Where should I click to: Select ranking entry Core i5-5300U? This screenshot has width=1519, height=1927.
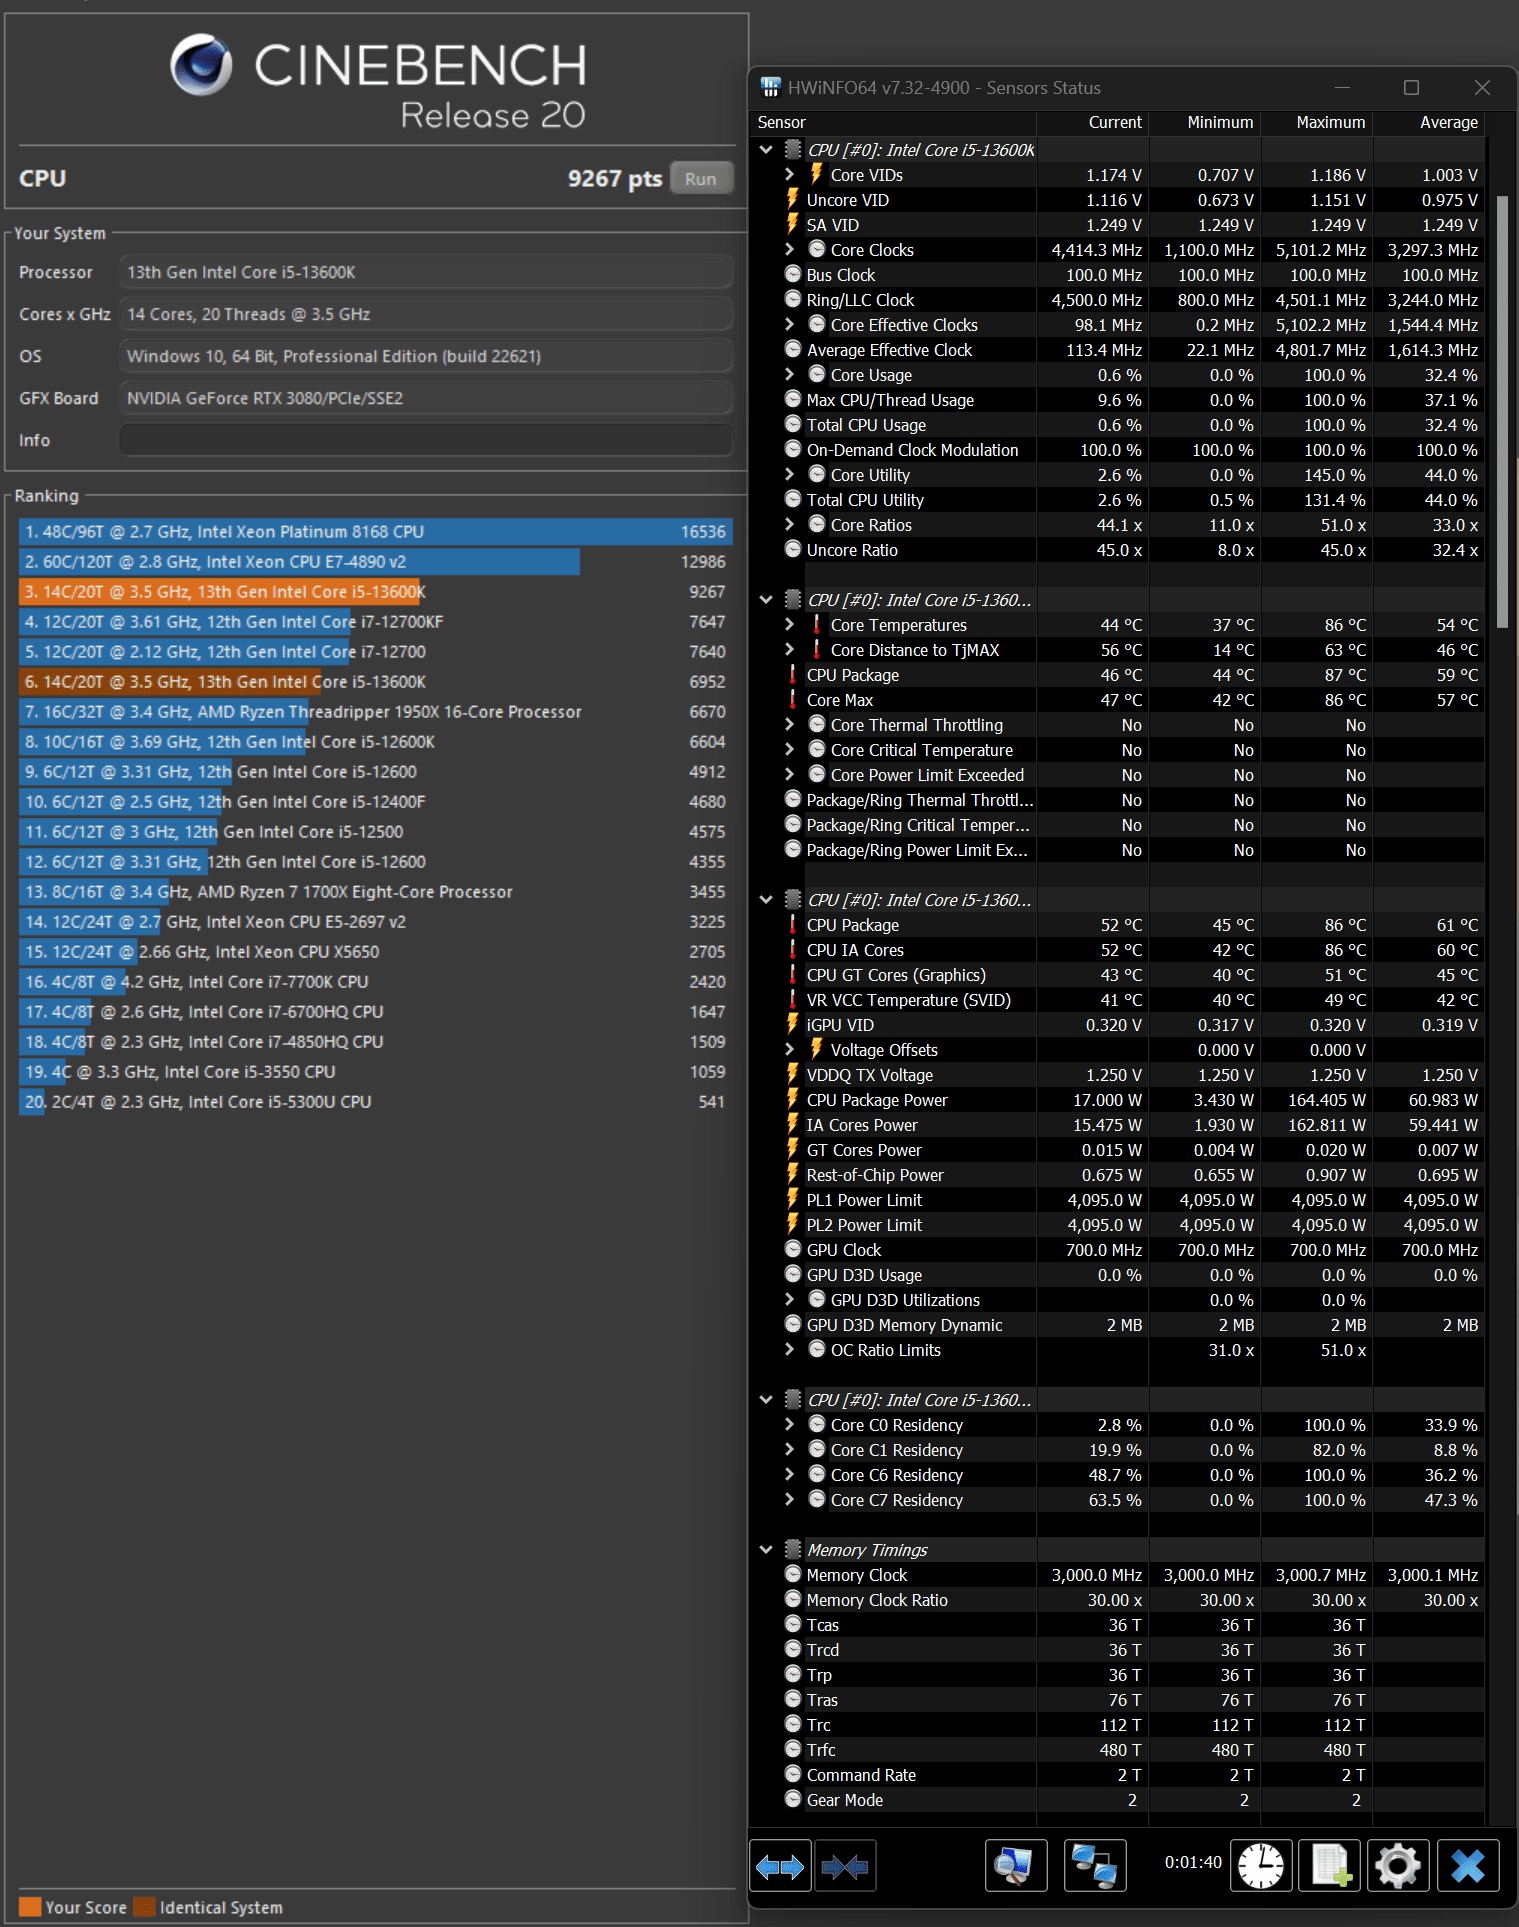376,1102
